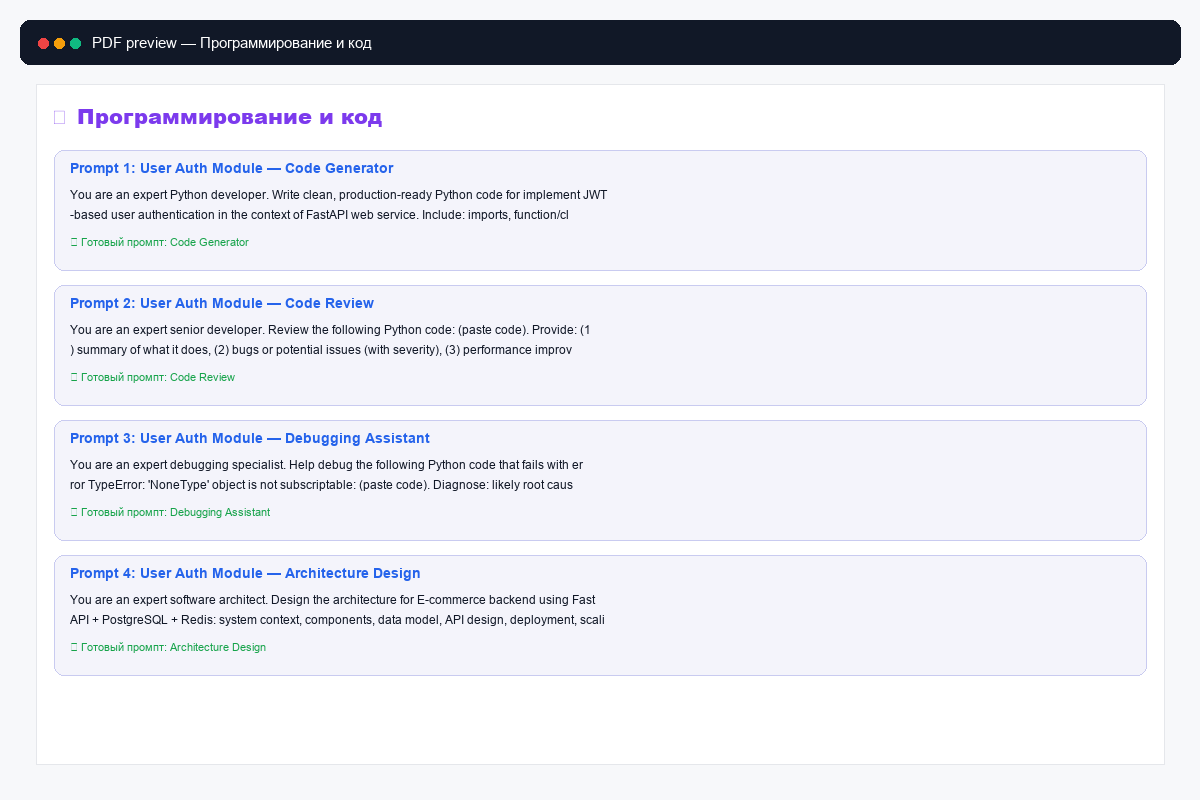Viewport: 1200px width, 800px height.
Task: Click the orange minimize window dot
Action: [x=59, y=43]
